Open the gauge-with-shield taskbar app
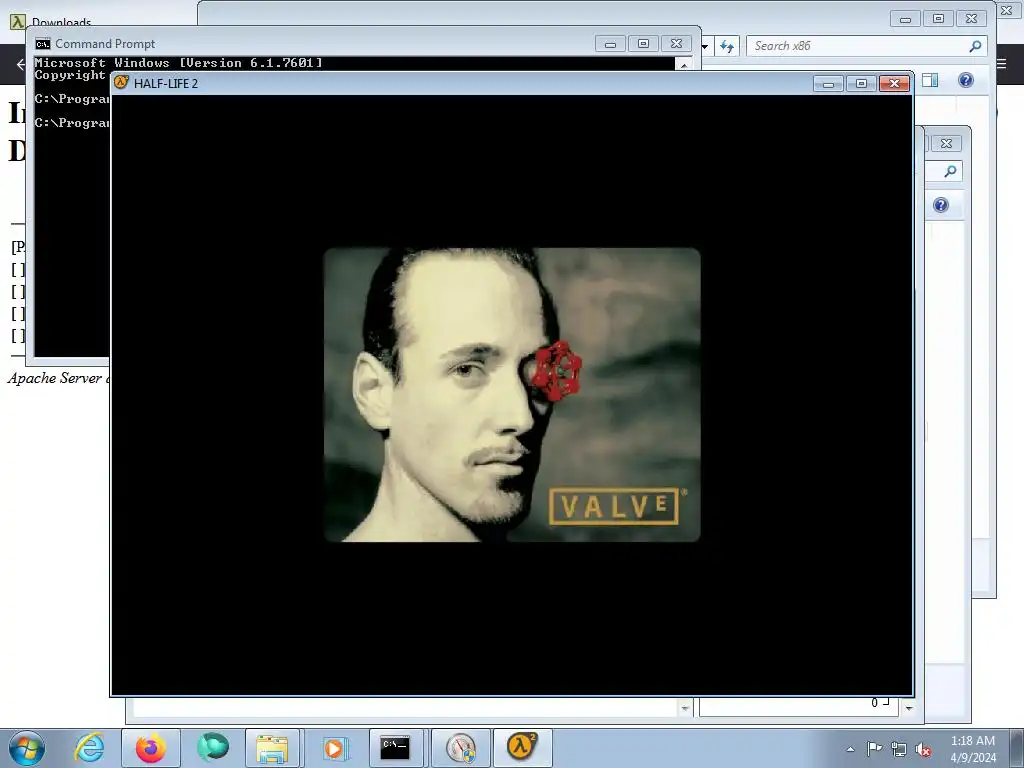This screenshot has width=1024, height=768. click(461, 748)
